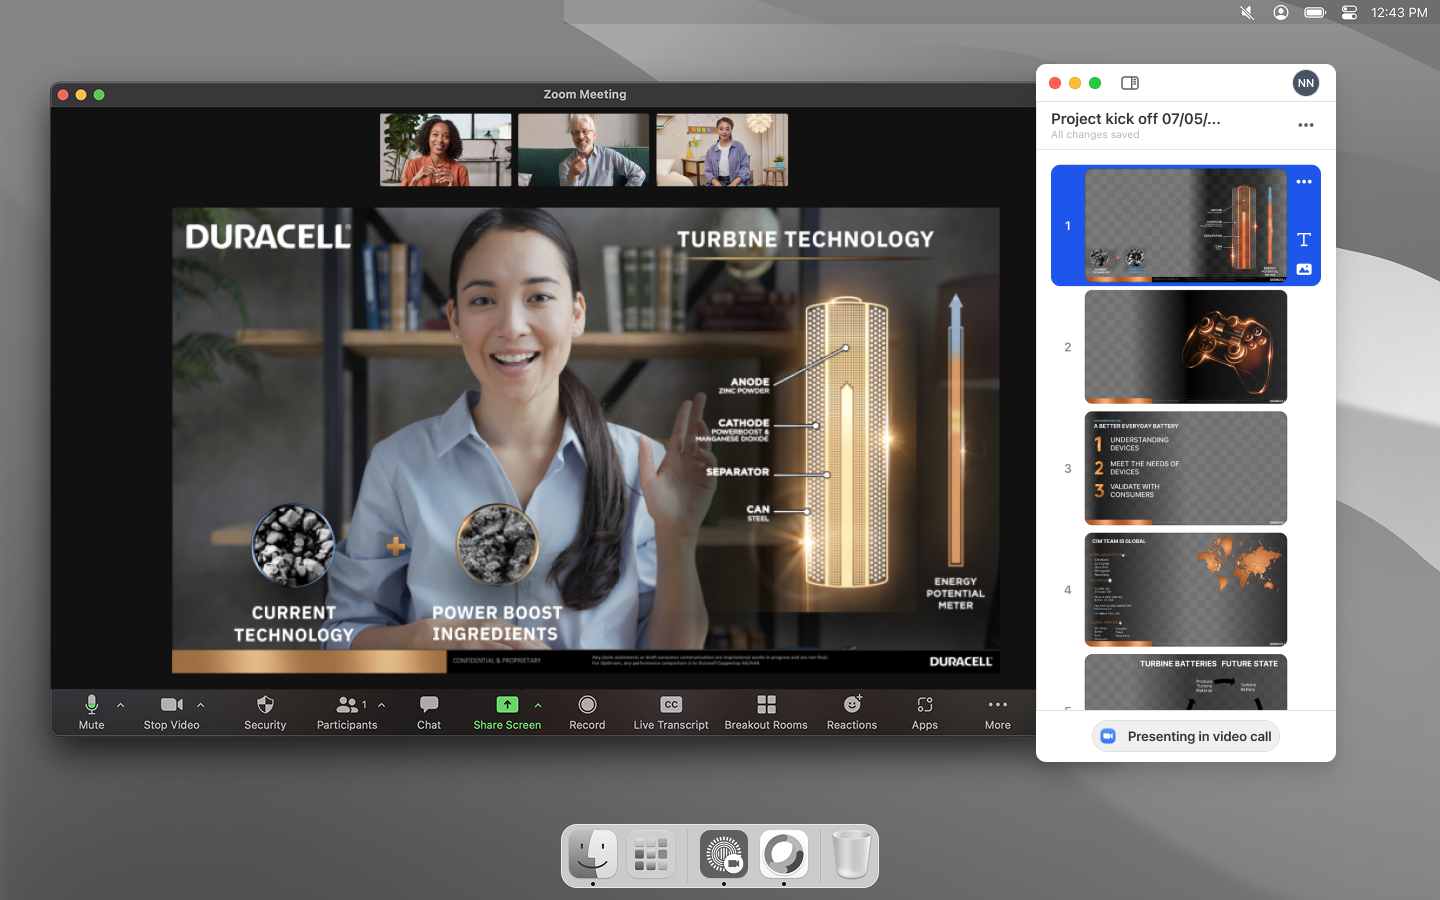Viewport: 1440px width, 900px height.
Task: Open Control Center in menu bar
Action: click(1349, 12)
